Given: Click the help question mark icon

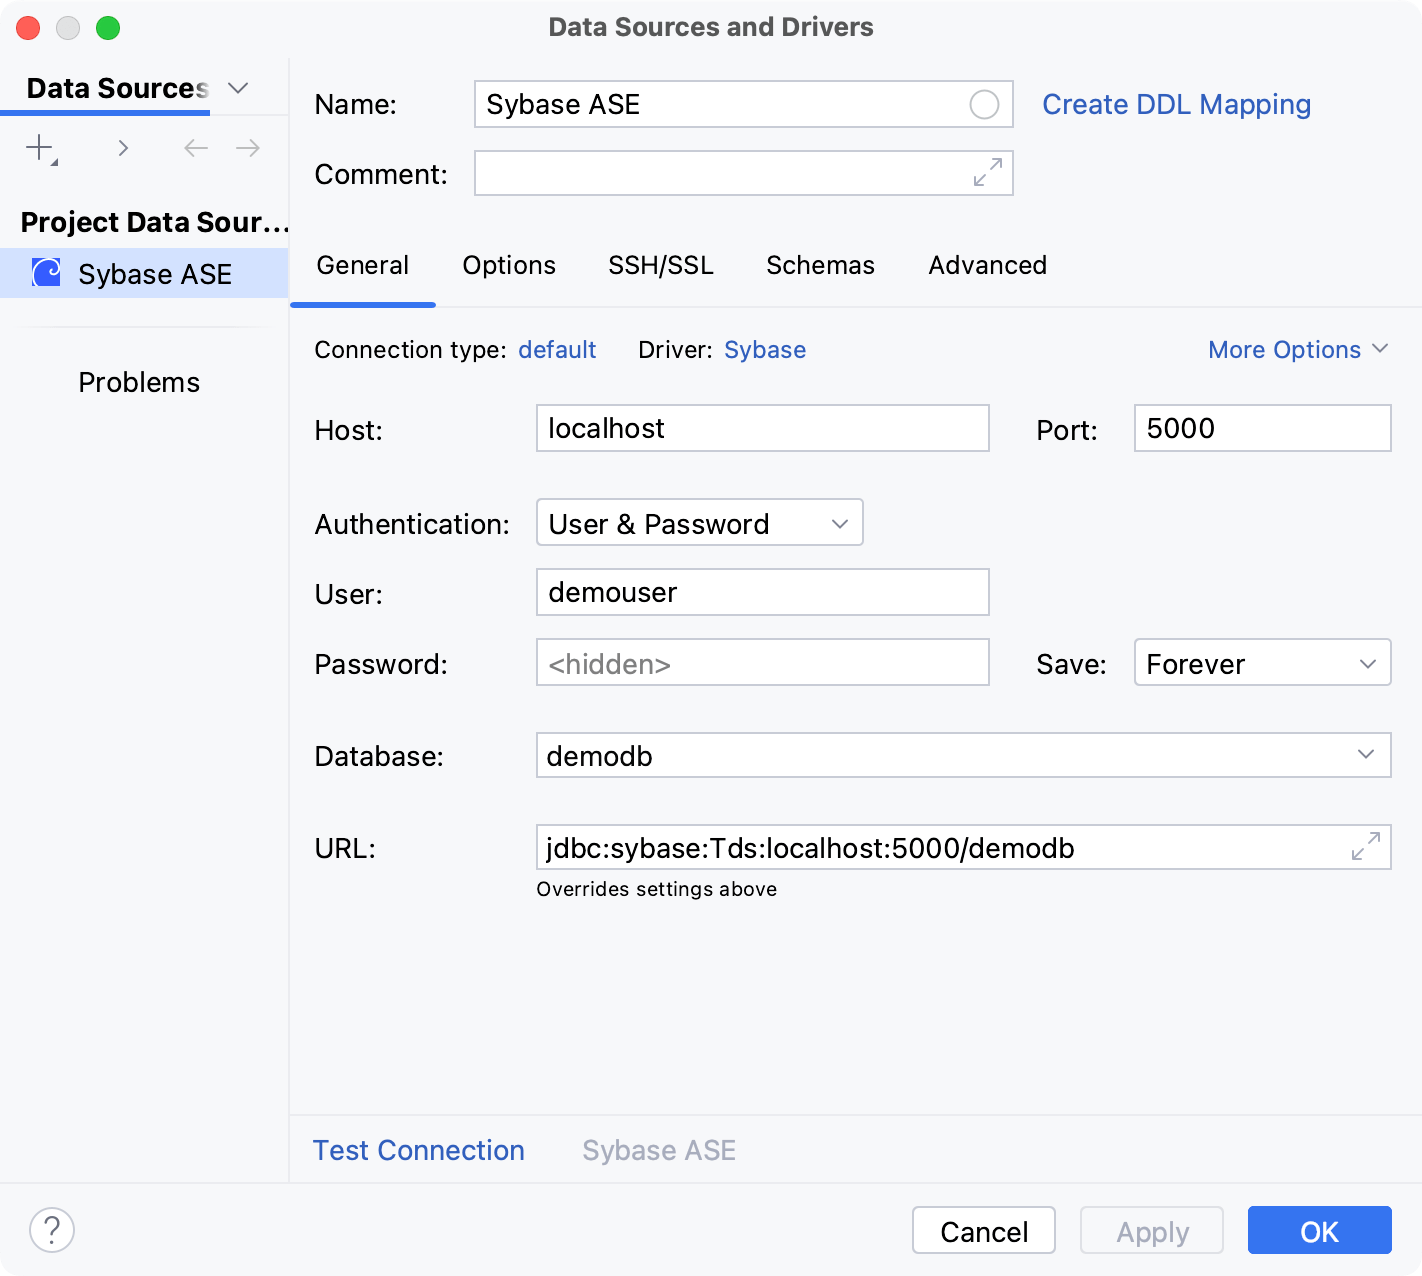Looking at the screenshot, I should (52, 1230).
